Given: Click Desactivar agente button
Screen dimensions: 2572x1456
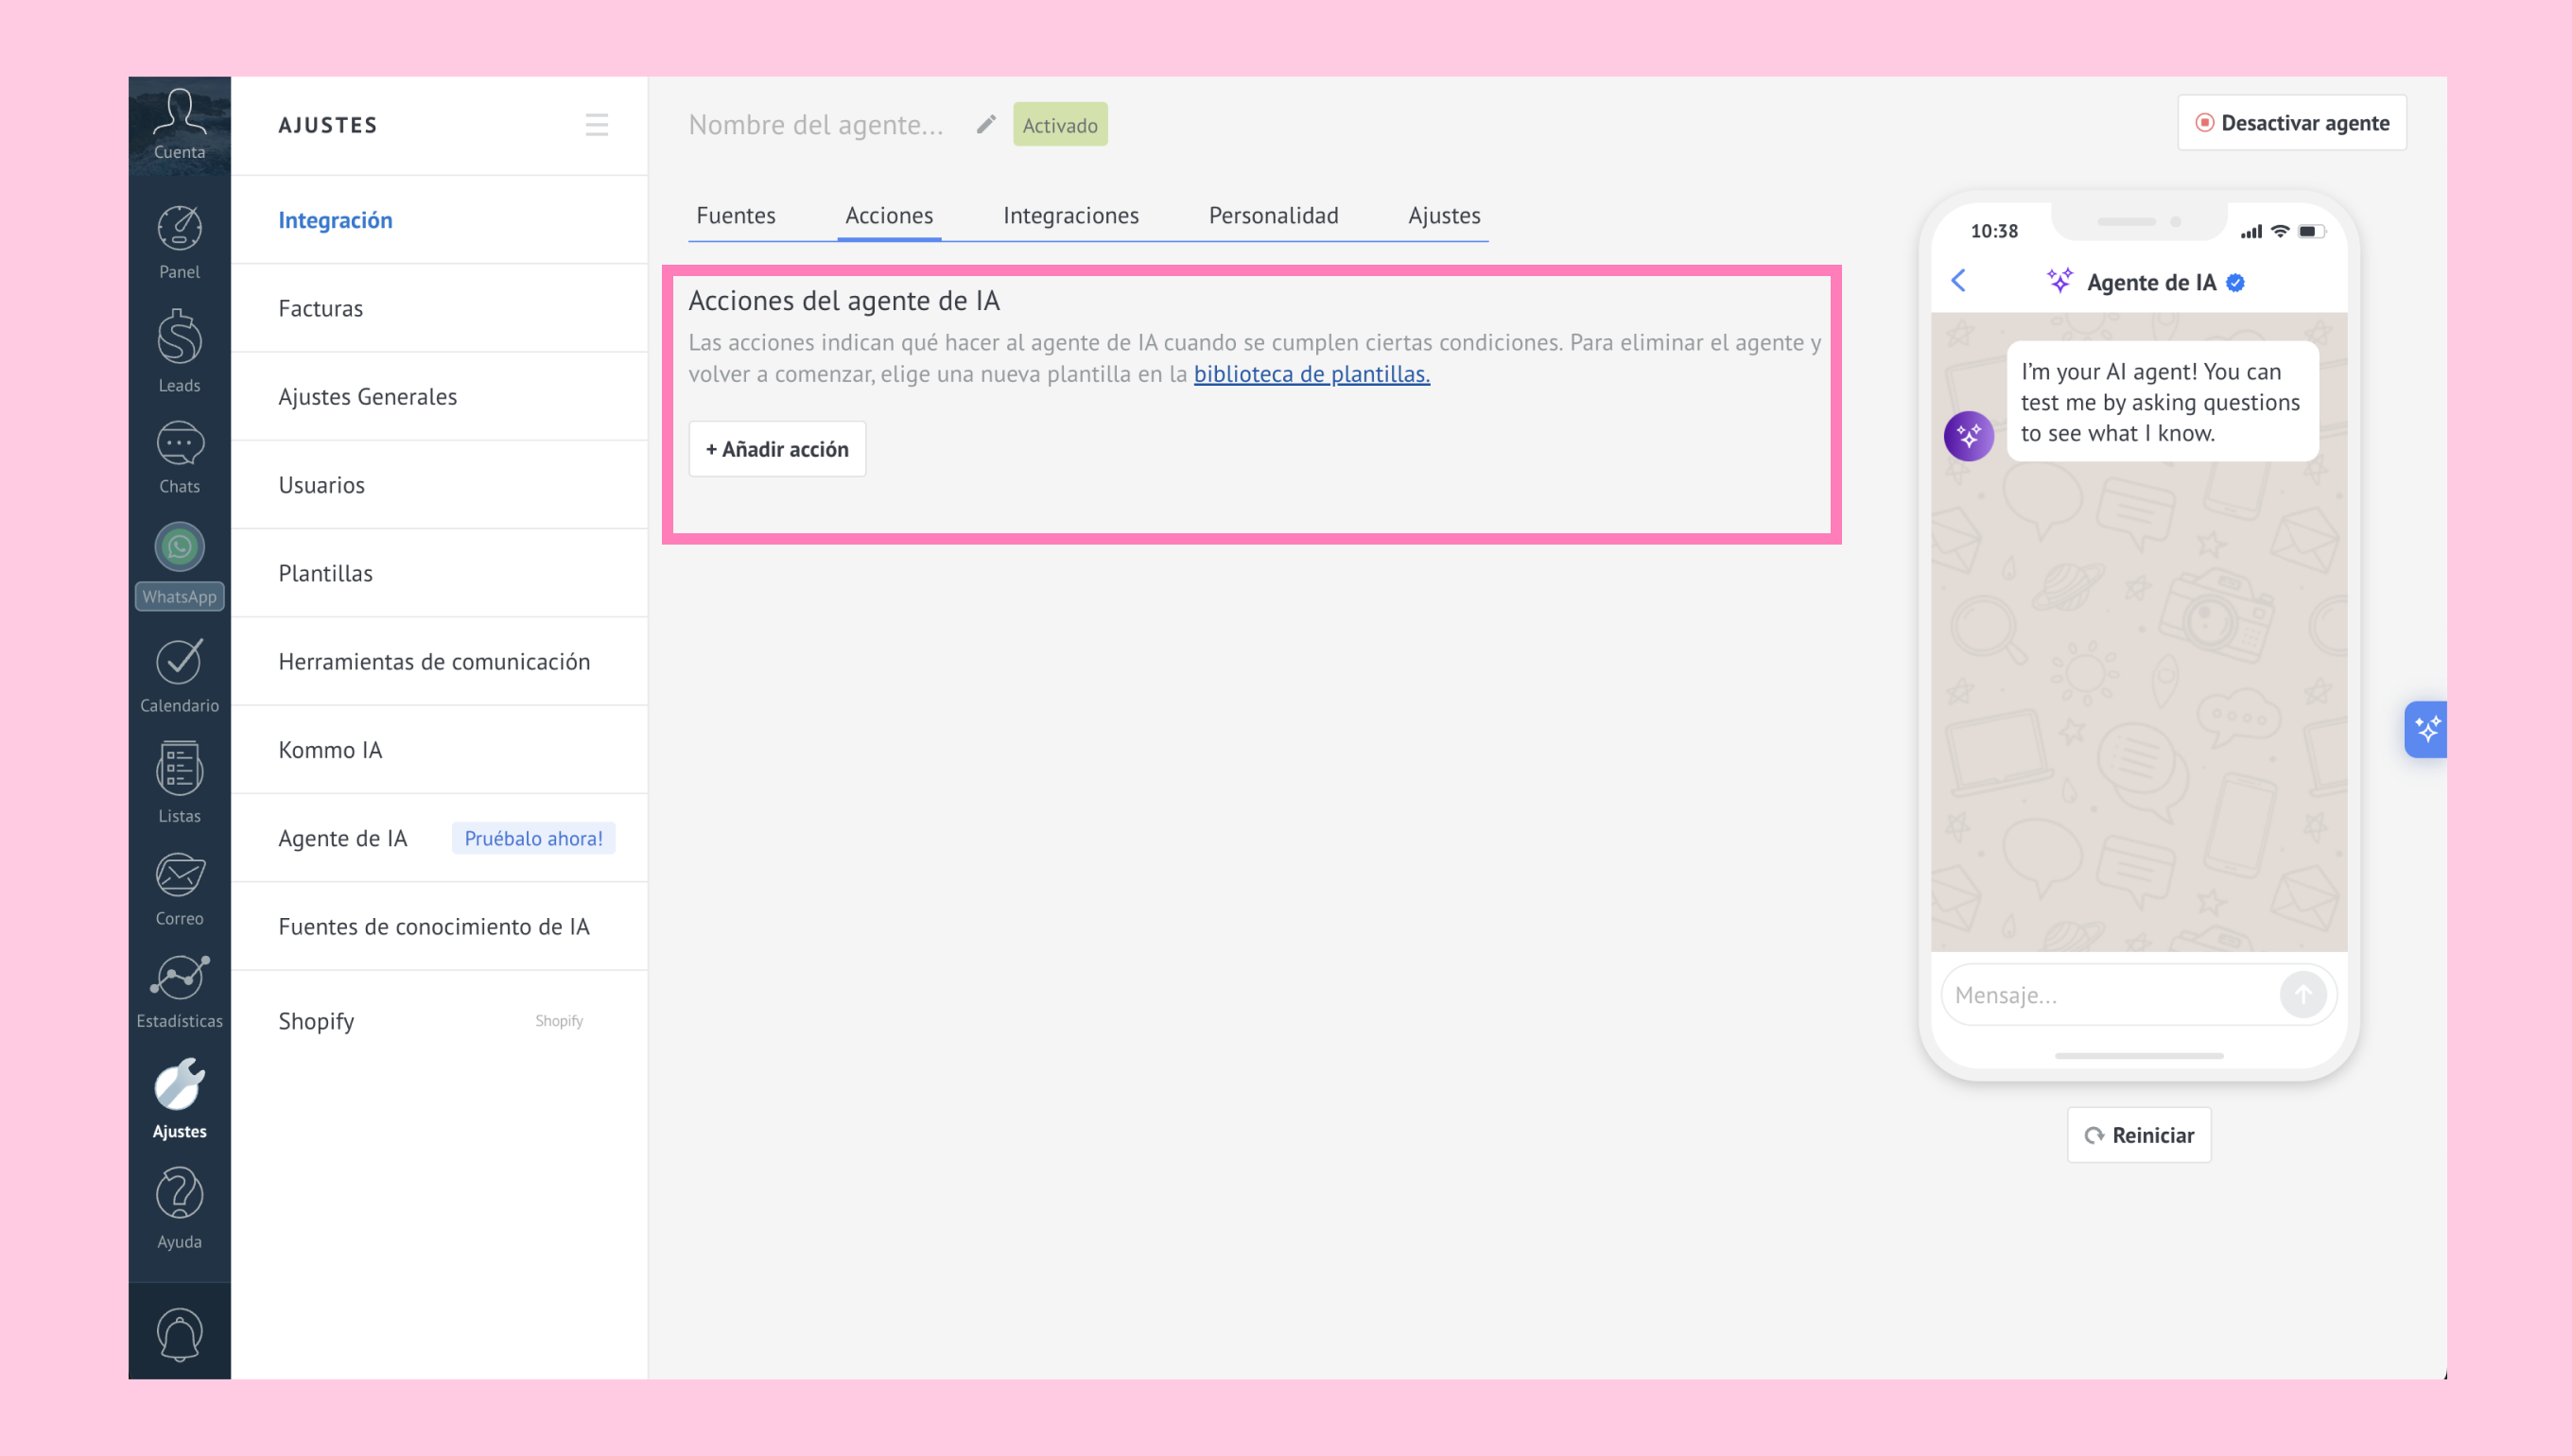Looking at the screenshot, I should tap(2292, 123).
